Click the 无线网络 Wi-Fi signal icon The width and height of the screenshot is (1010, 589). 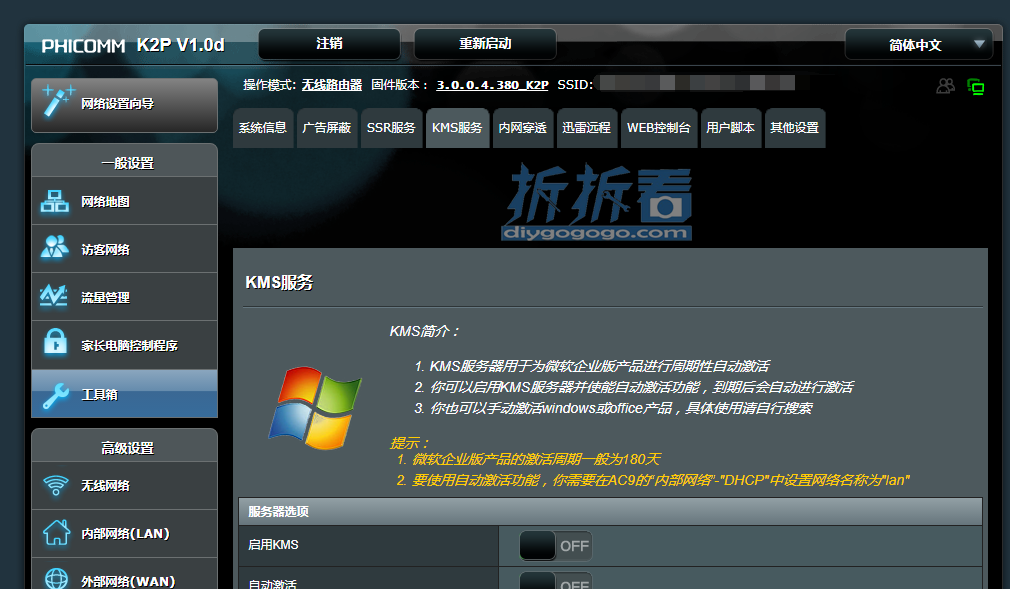click(x=56, y=485)
